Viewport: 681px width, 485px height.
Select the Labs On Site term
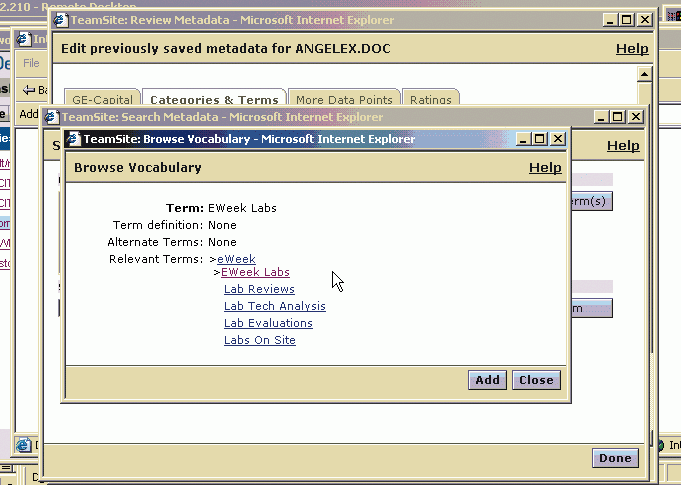click(260, 340)
